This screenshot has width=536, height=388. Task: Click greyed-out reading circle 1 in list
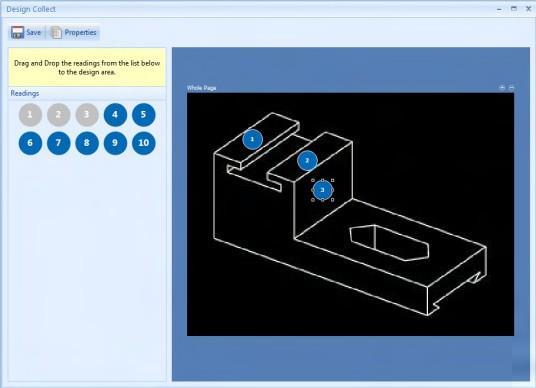click(30, 115)
